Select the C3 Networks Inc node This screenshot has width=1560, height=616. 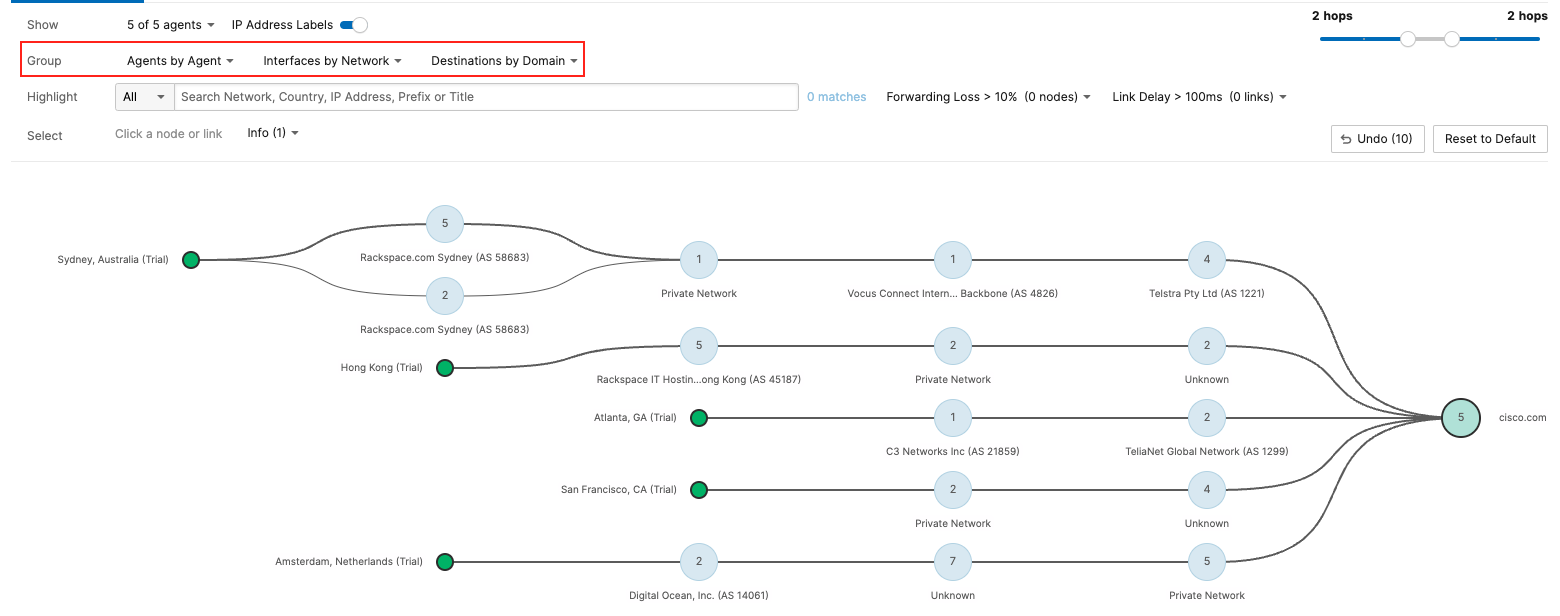tap(952, 417)
